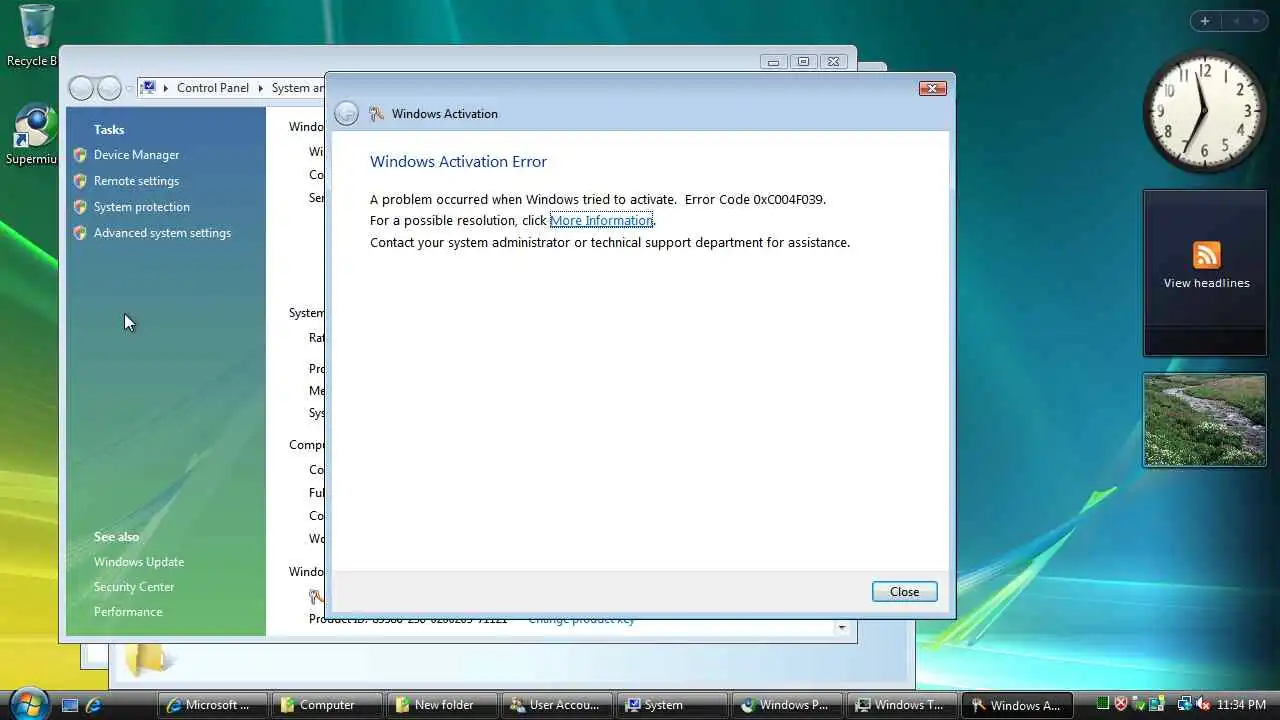Click the Windows Start orb

28,704
